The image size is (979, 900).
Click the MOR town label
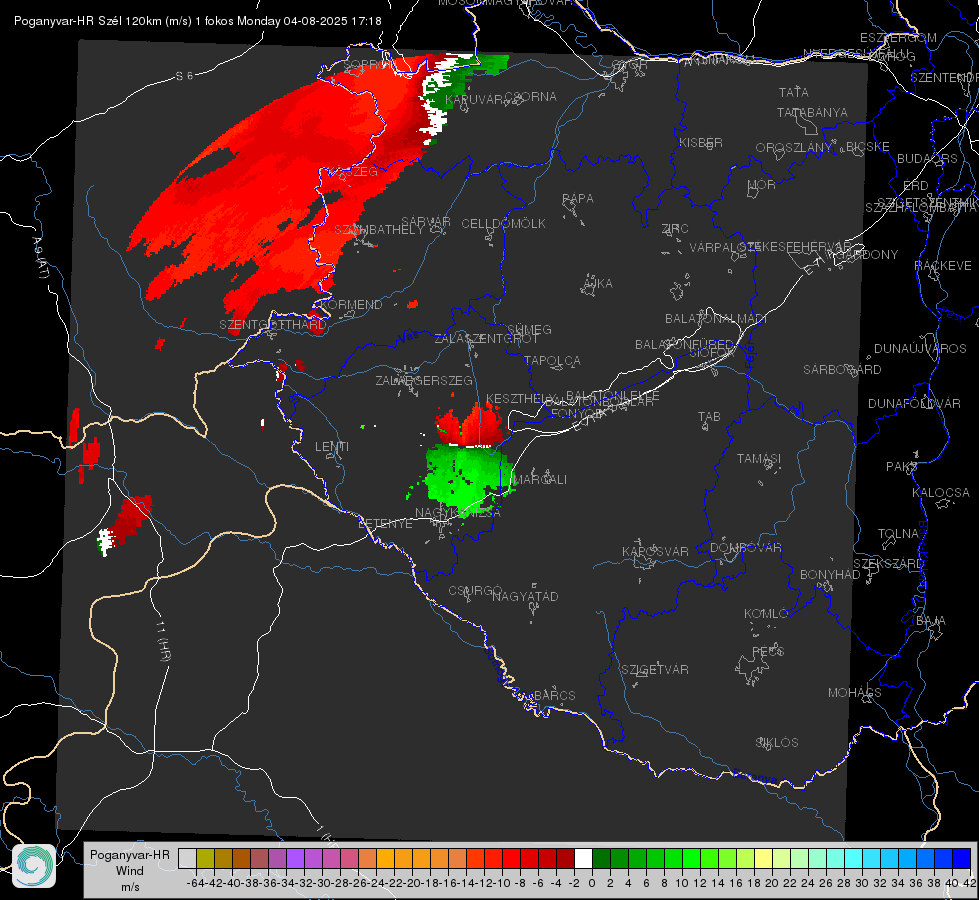(x=762, y=184)
